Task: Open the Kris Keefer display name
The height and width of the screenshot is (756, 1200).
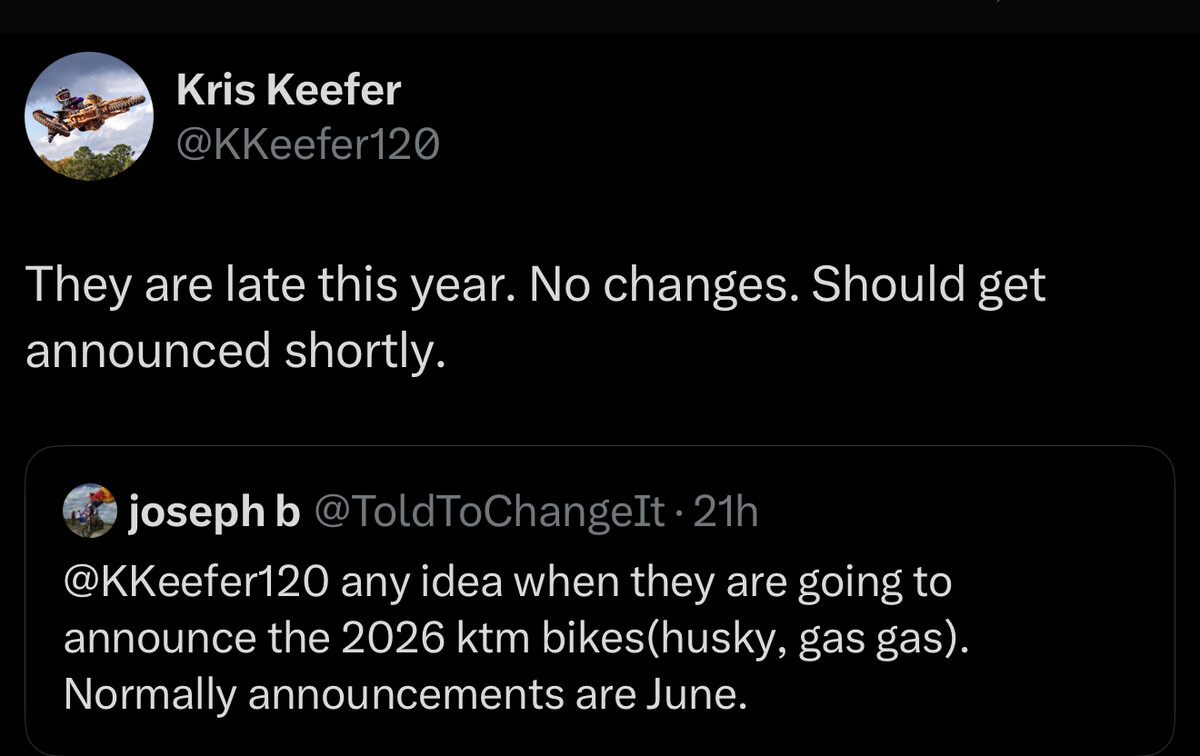Action: (x=288, y=91)
